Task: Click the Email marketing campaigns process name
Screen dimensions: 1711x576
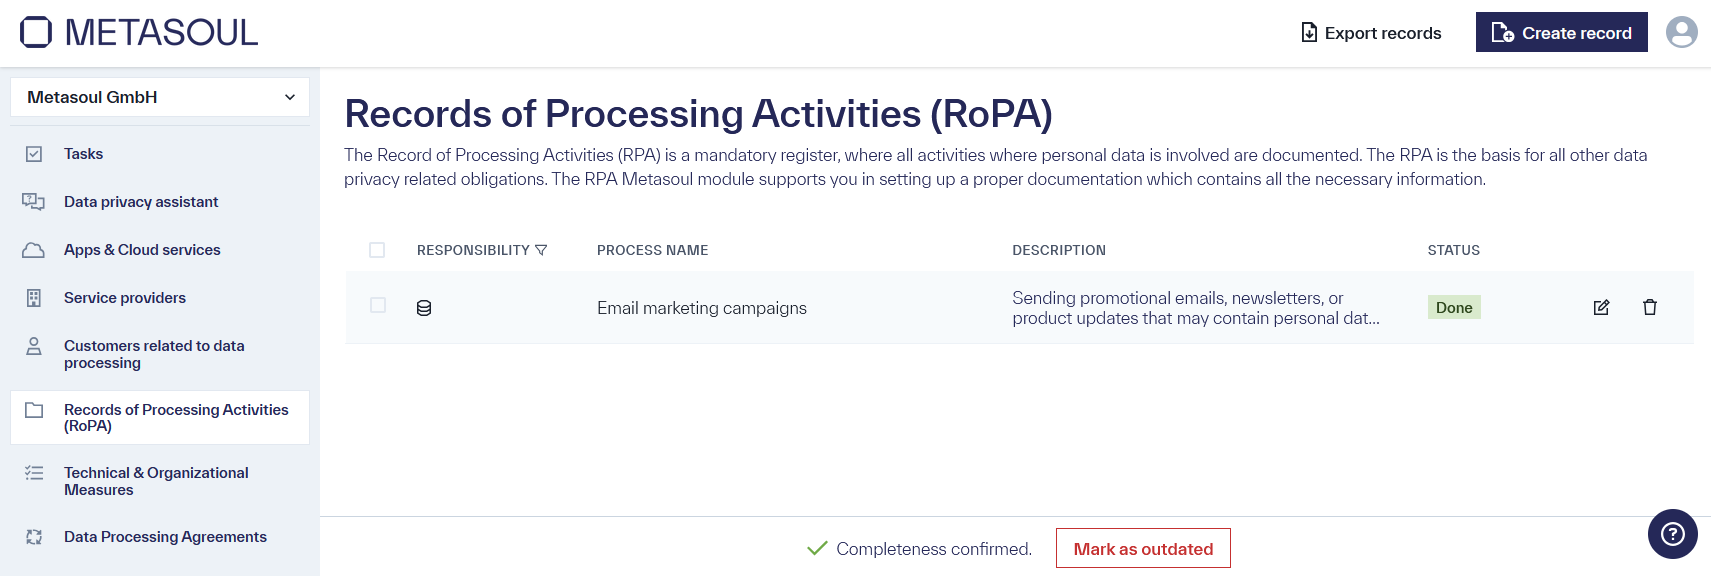Action: 702,308
